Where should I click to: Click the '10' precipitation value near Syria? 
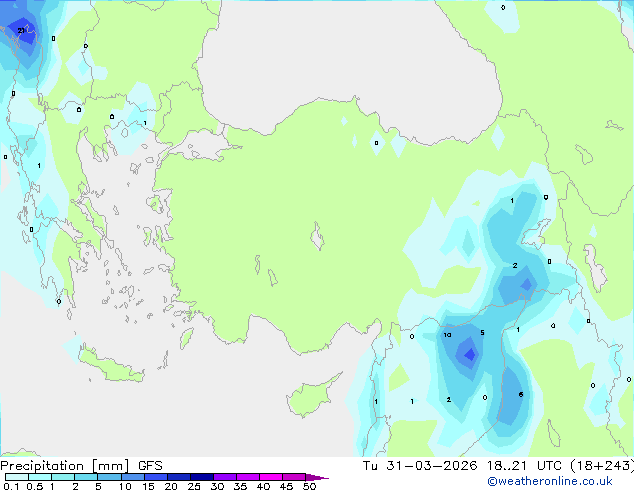[447, 335]
